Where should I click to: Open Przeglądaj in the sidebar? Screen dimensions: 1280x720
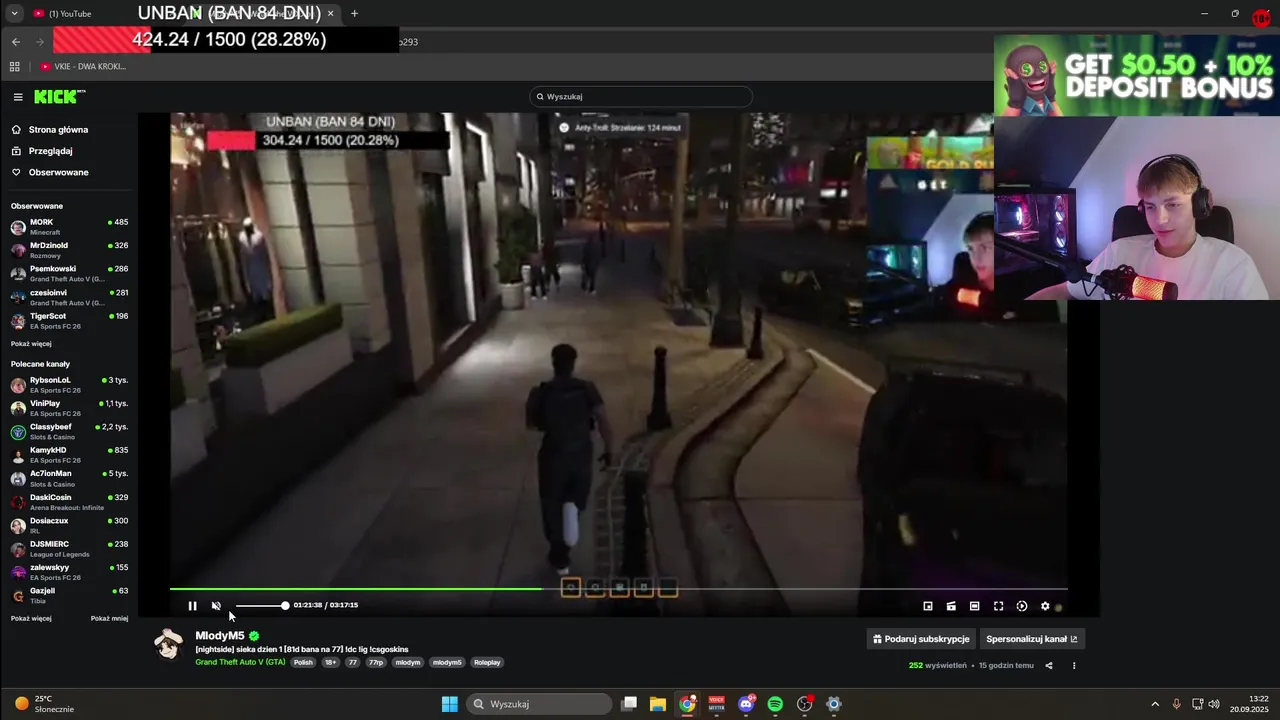click(x=50, y=151)
